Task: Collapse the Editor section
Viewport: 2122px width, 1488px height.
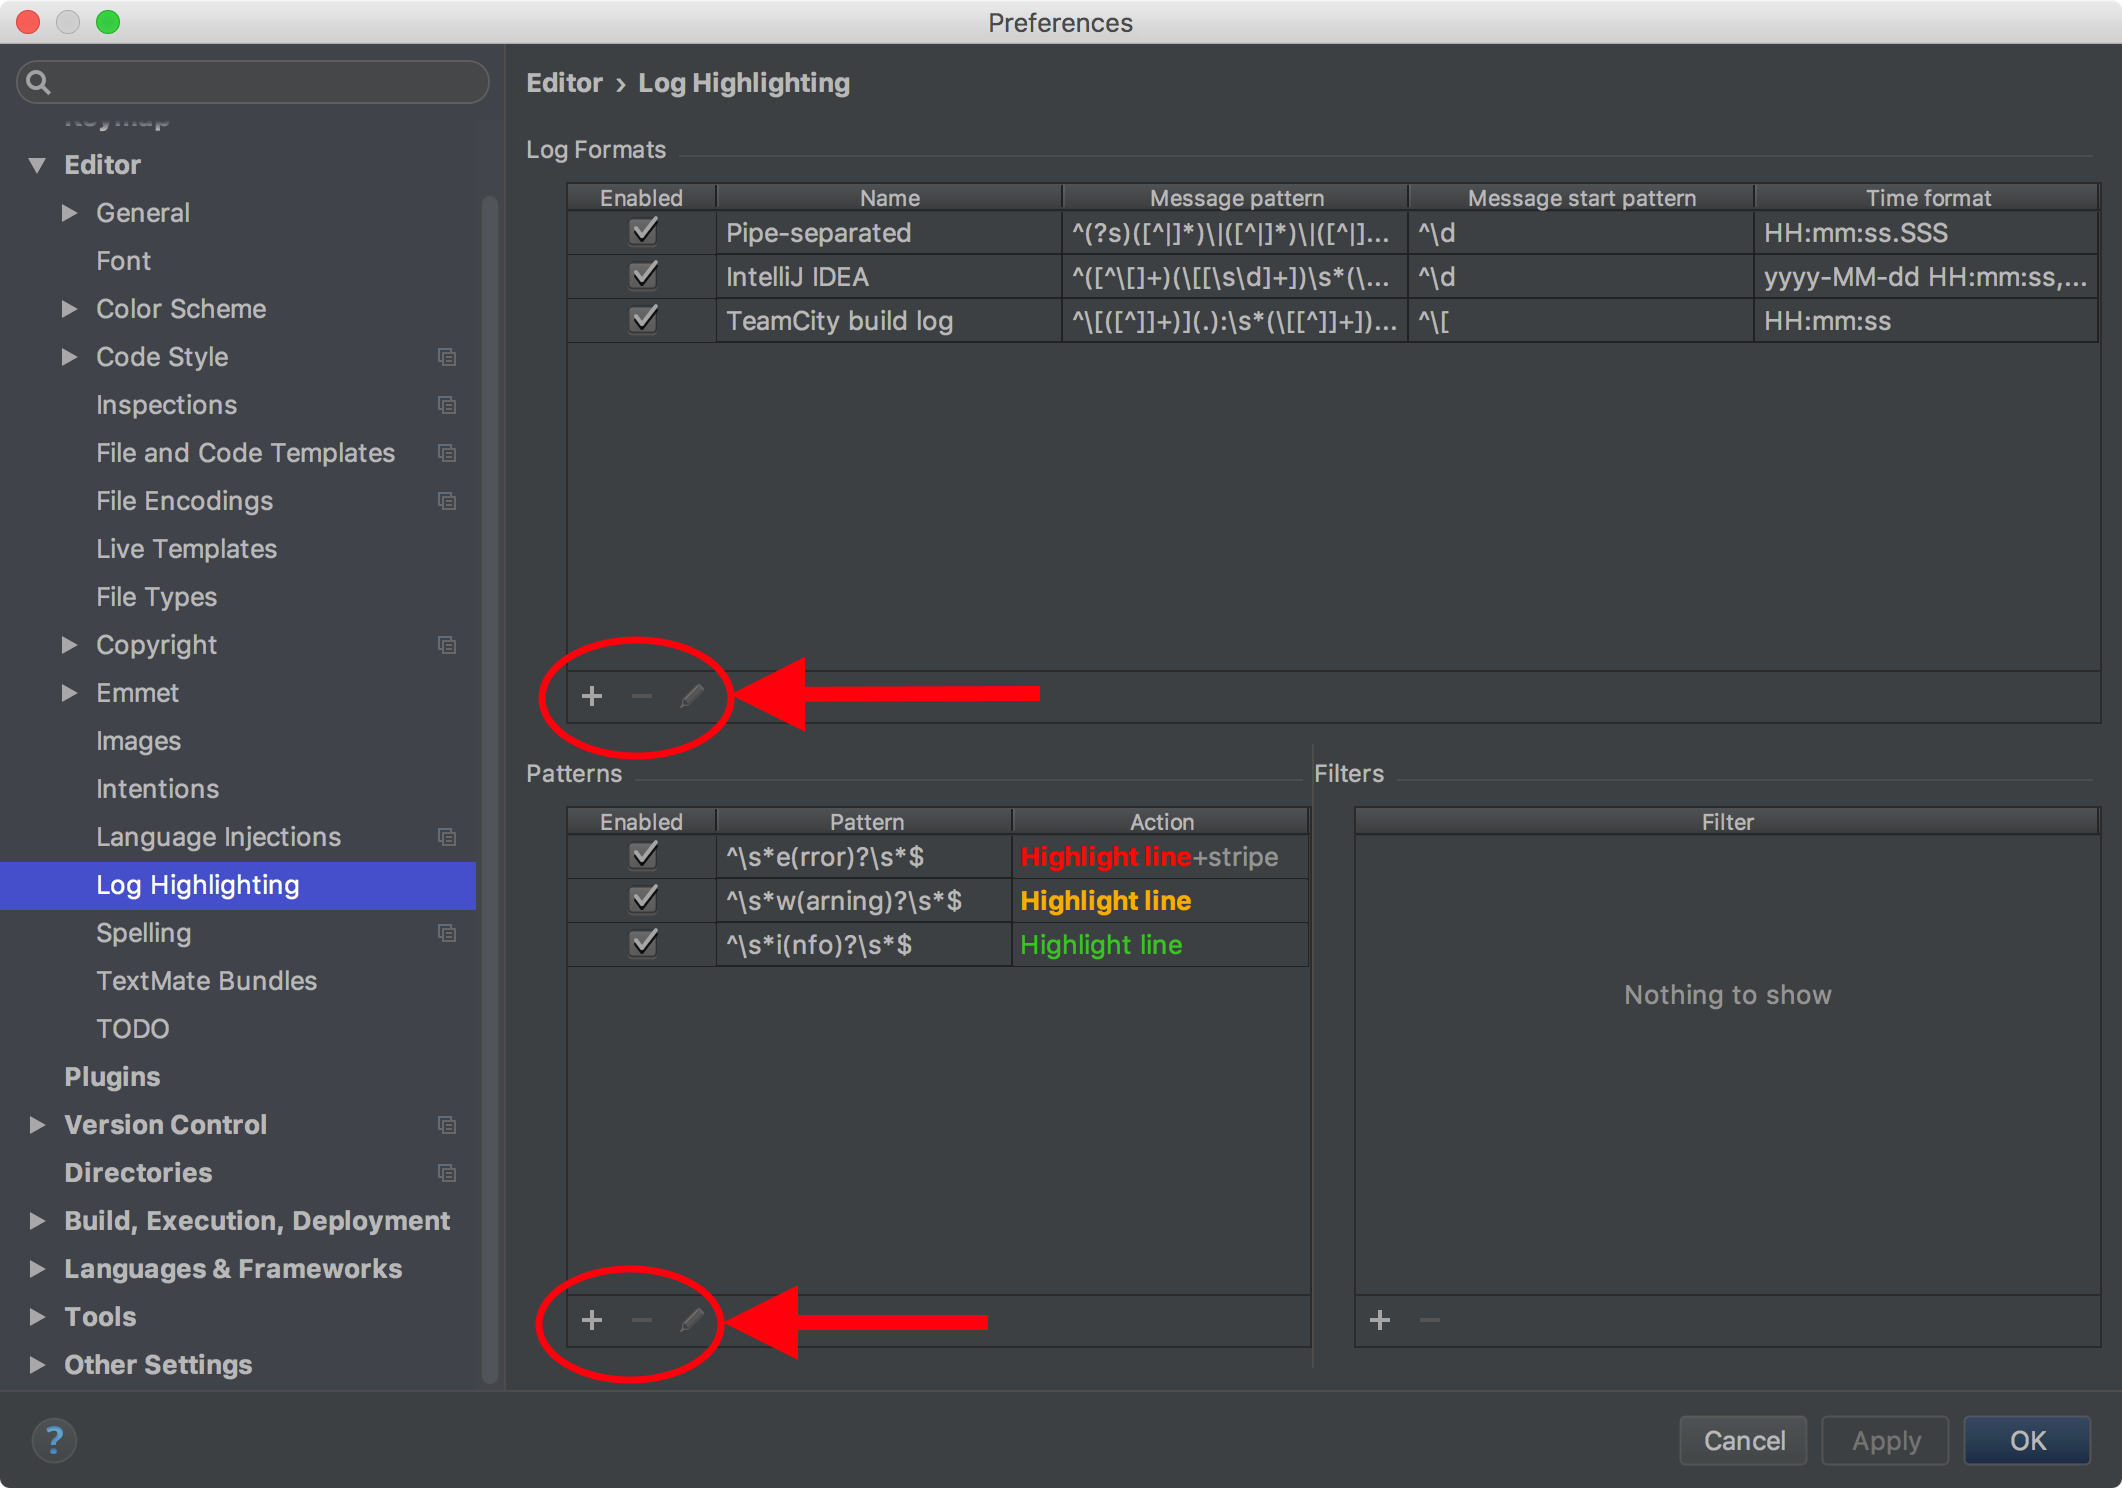Action: 37,164
